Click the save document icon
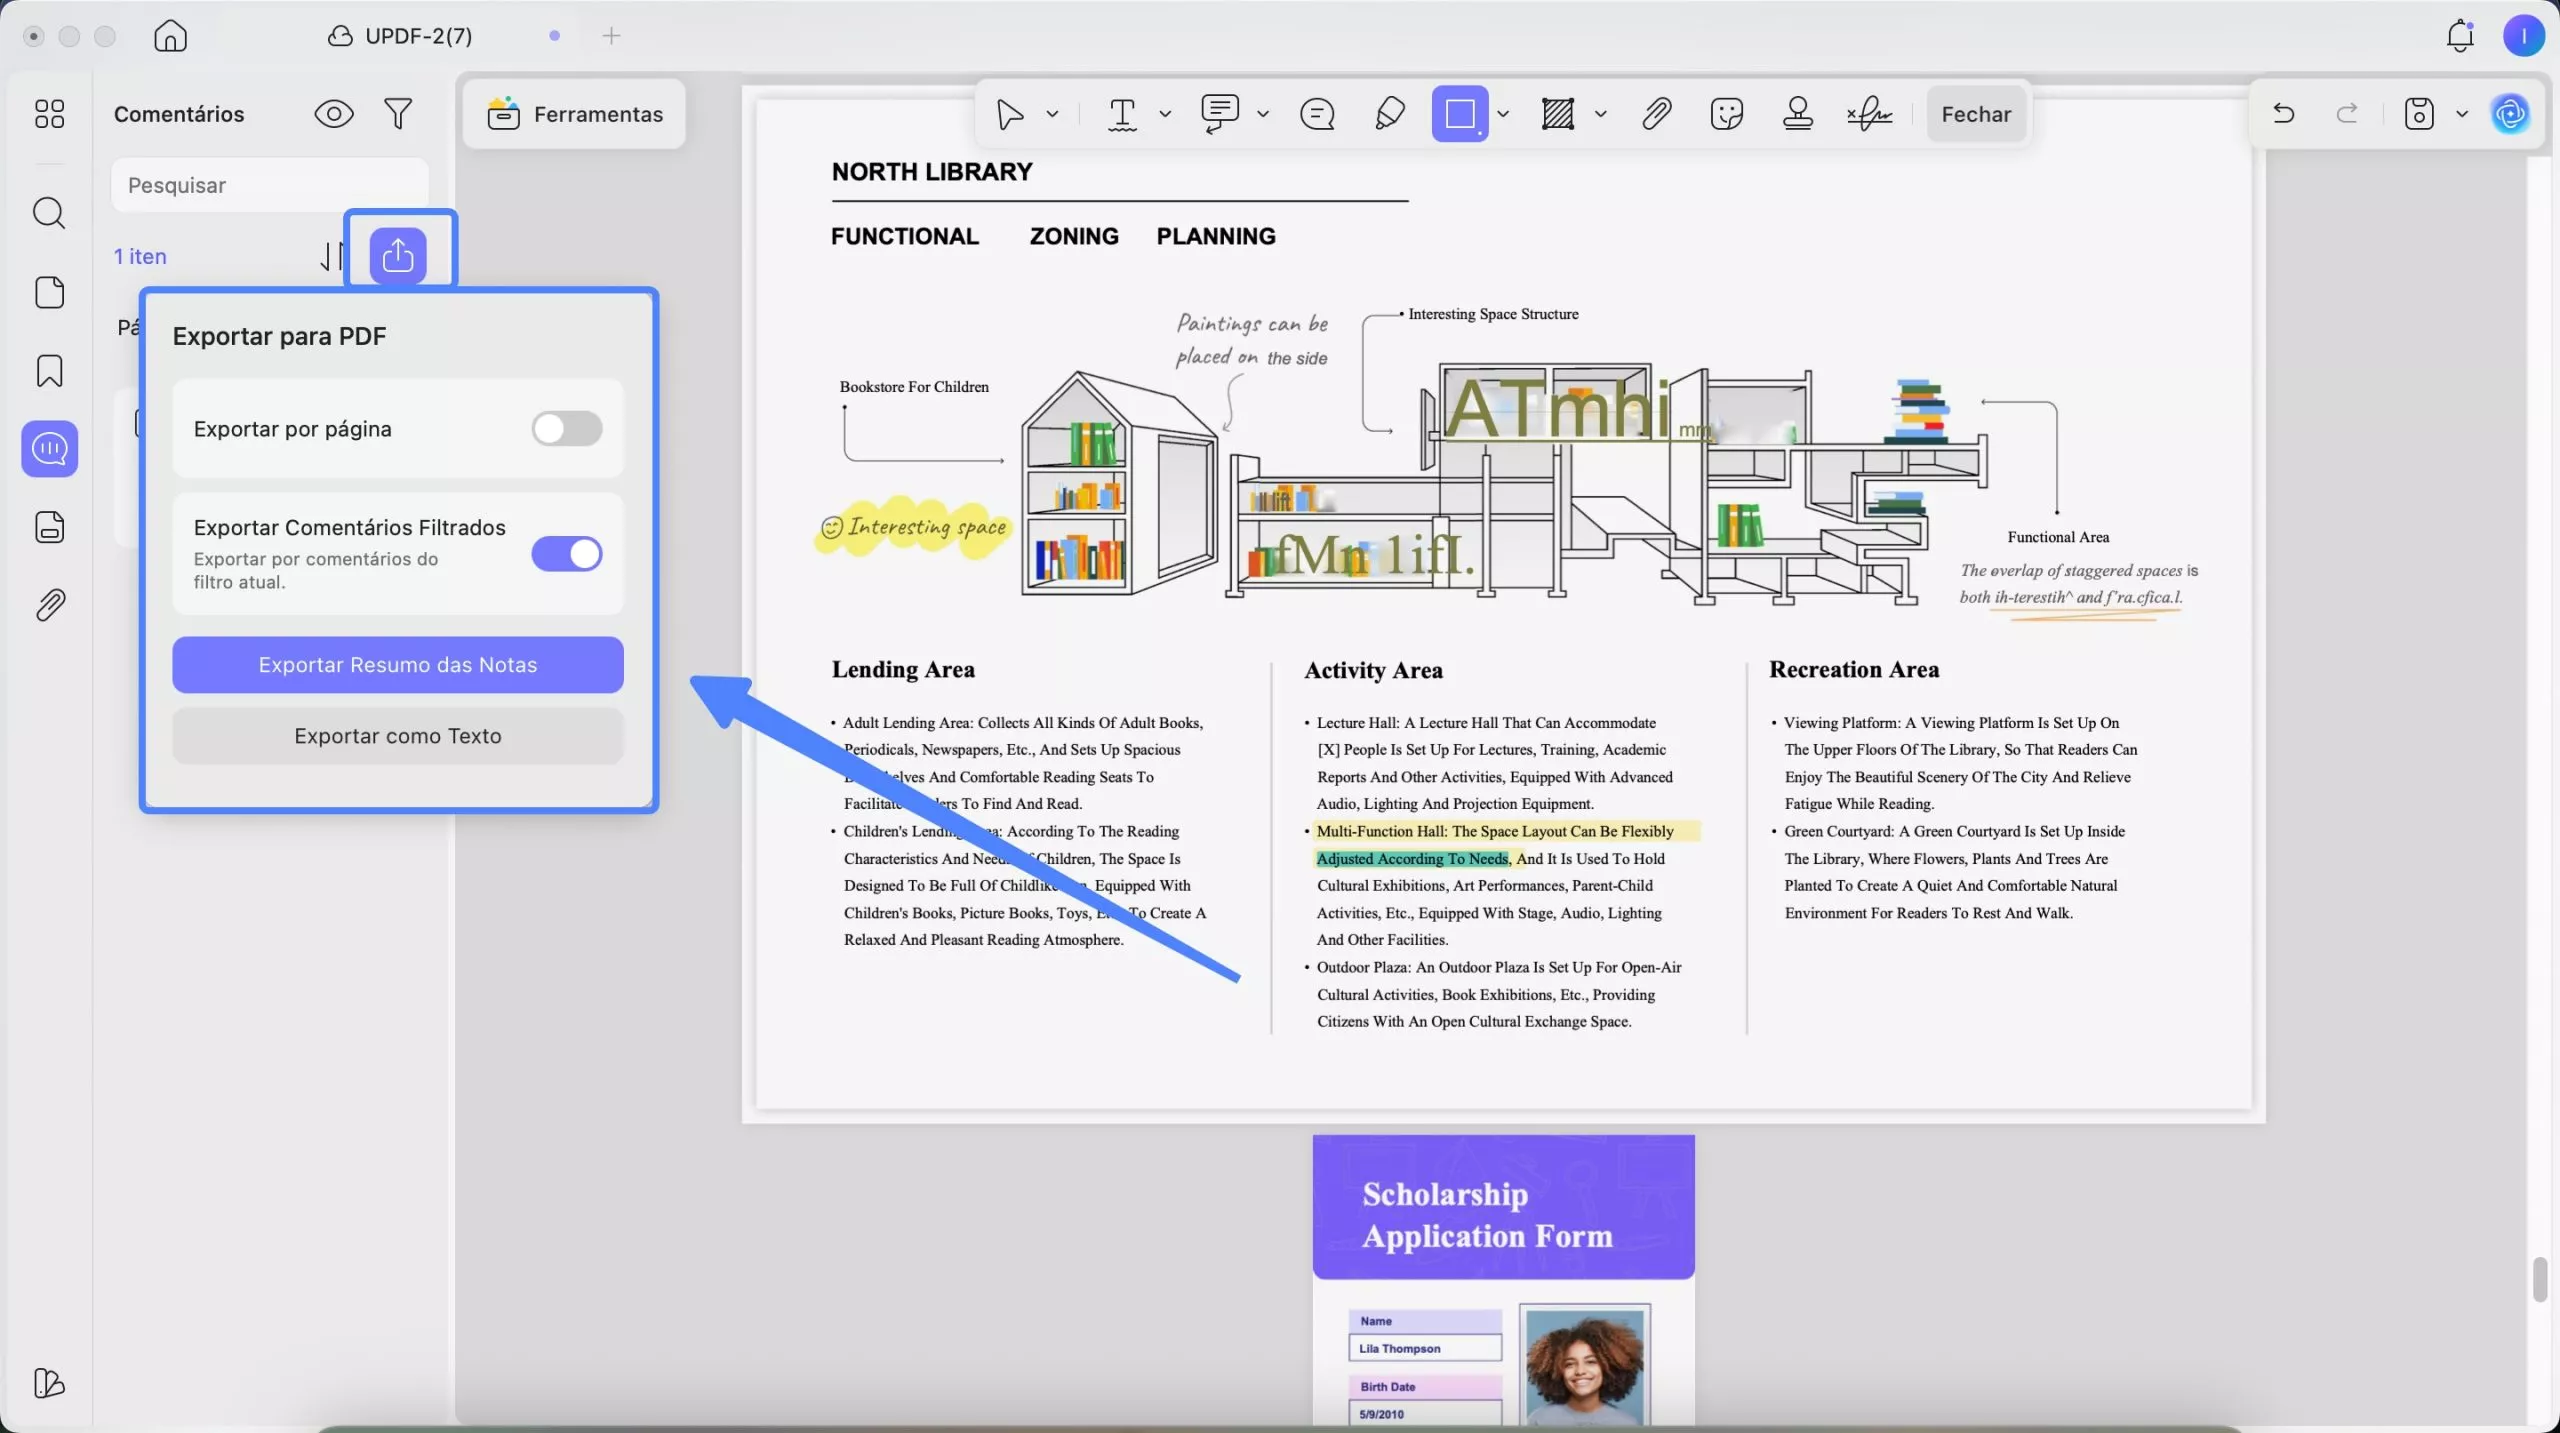This screenshot has height=1433, width=2560. coord(2418,114)
